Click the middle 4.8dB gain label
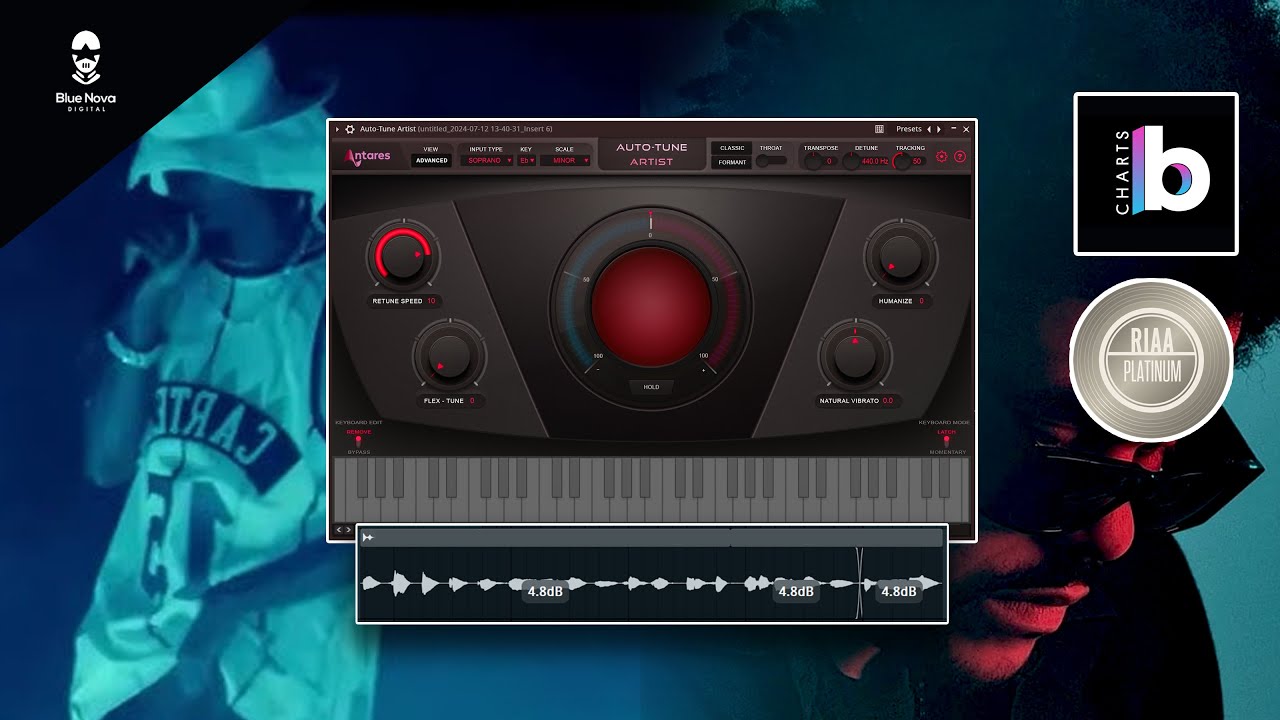 [x=796, y=591]
